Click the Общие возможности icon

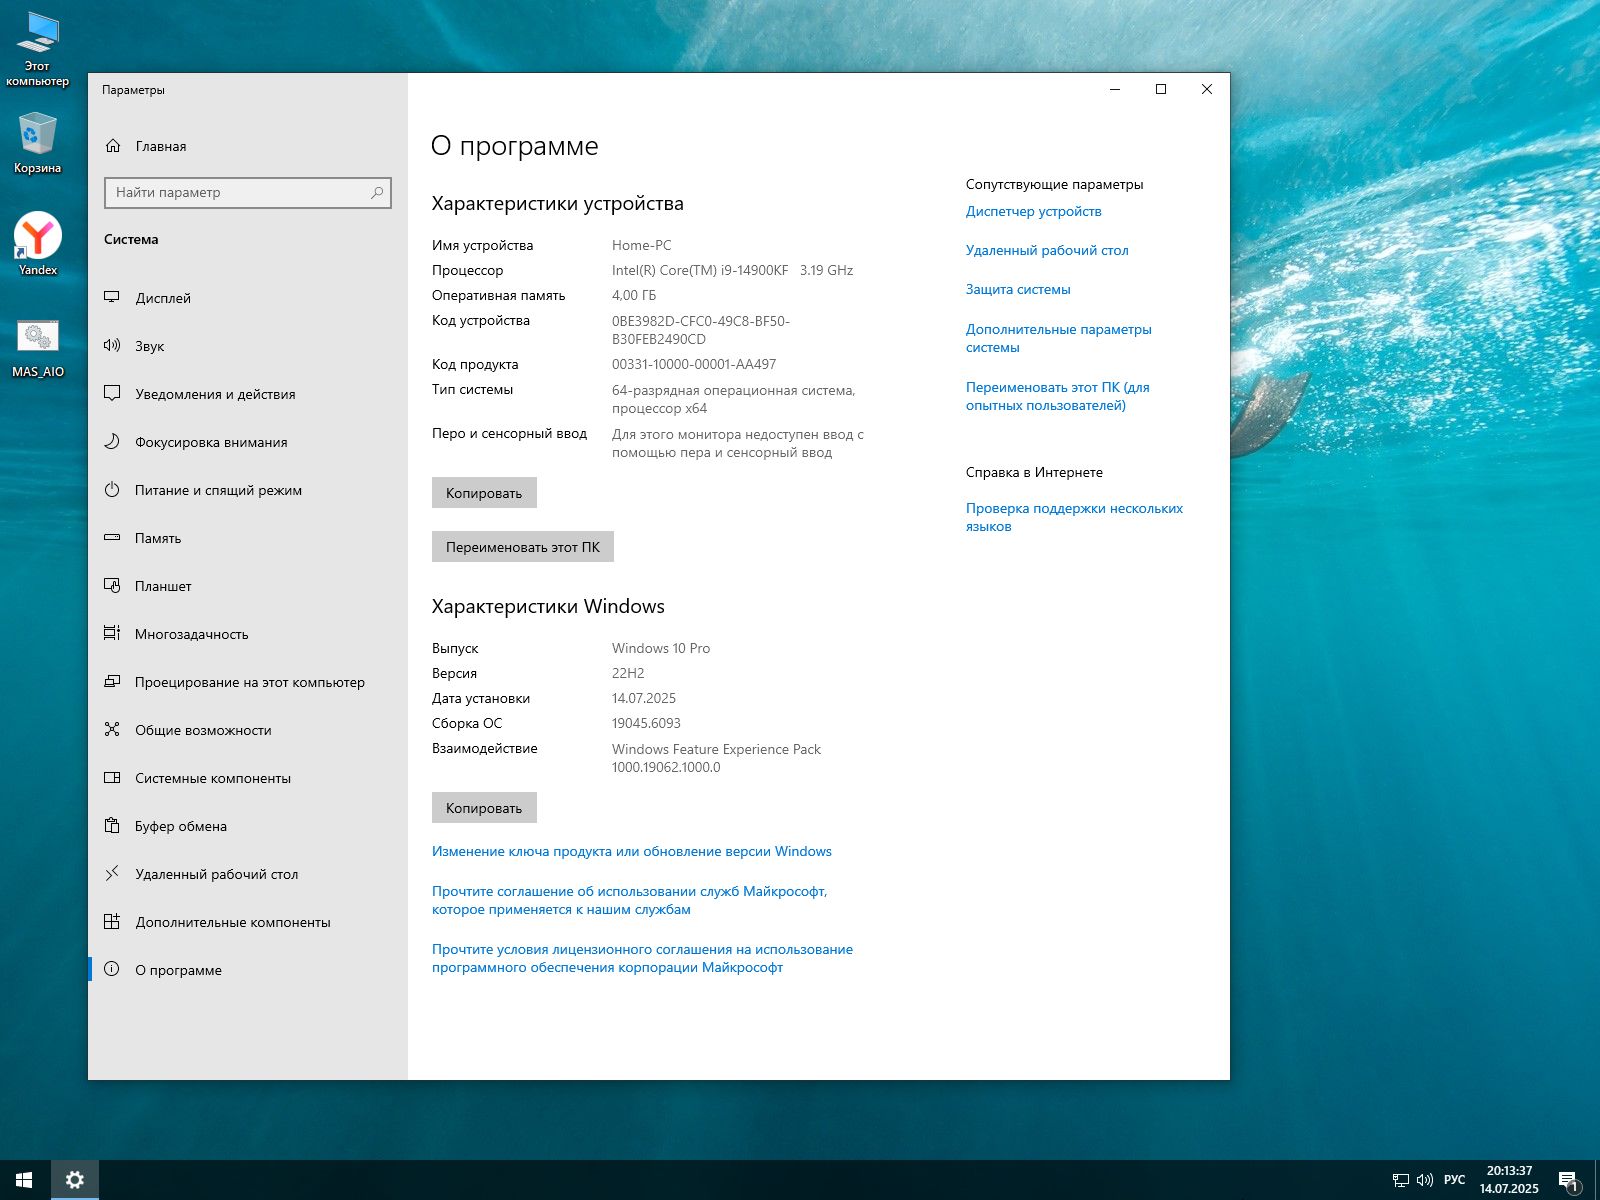pos(112,730)
